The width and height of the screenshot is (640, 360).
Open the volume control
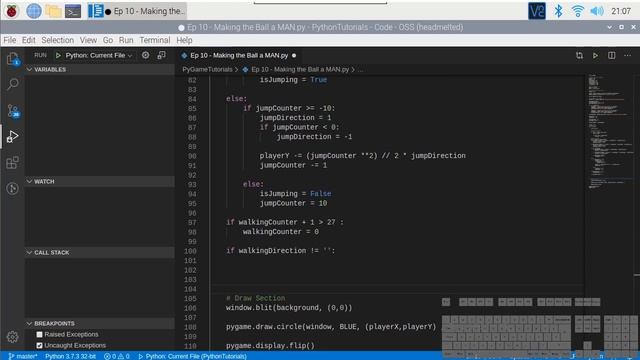[x=596, y=11]
